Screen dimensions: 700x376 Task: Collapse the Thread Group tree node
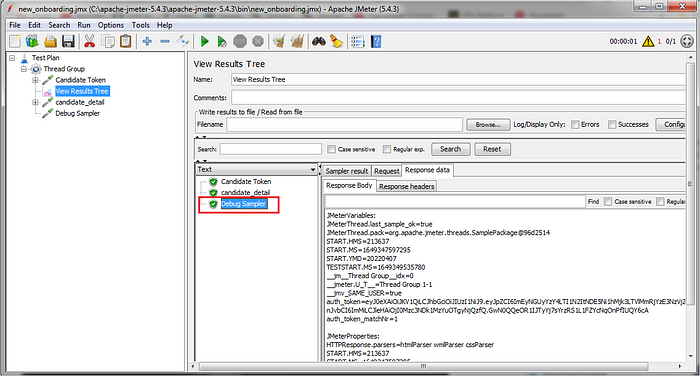click(24, 69)
